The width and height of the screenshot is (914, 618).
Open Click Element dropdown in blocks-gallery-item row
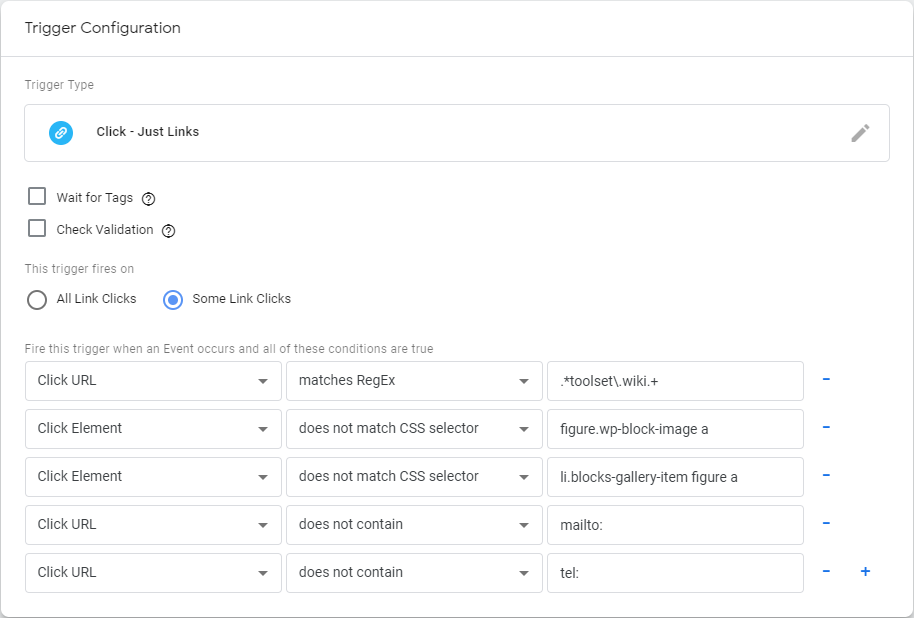[x=153, y=476]
